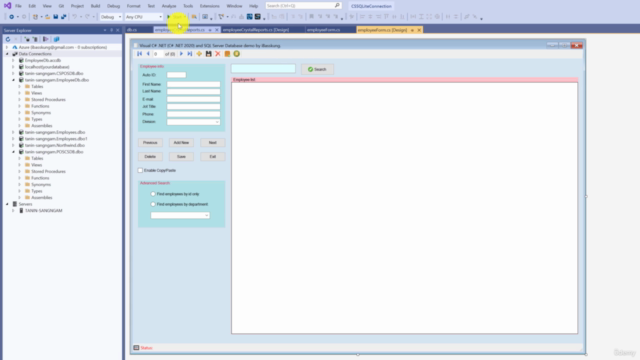The width and height of the screenshot is (640, 360).
Task: Click the Save All icon in main toolbar
Action: (63, 17)
